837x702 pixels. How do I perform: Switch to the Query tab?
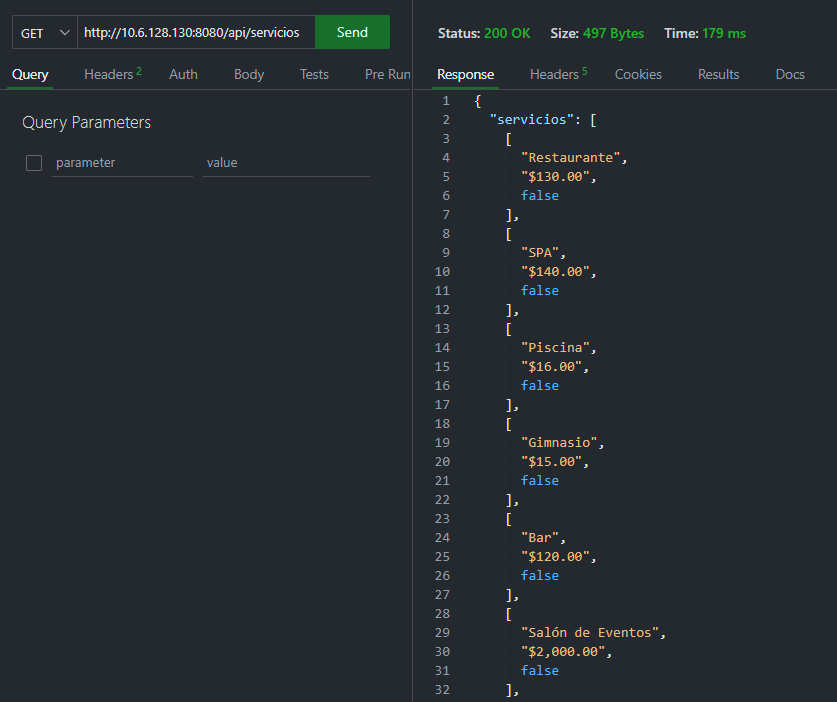click(30, 74)
